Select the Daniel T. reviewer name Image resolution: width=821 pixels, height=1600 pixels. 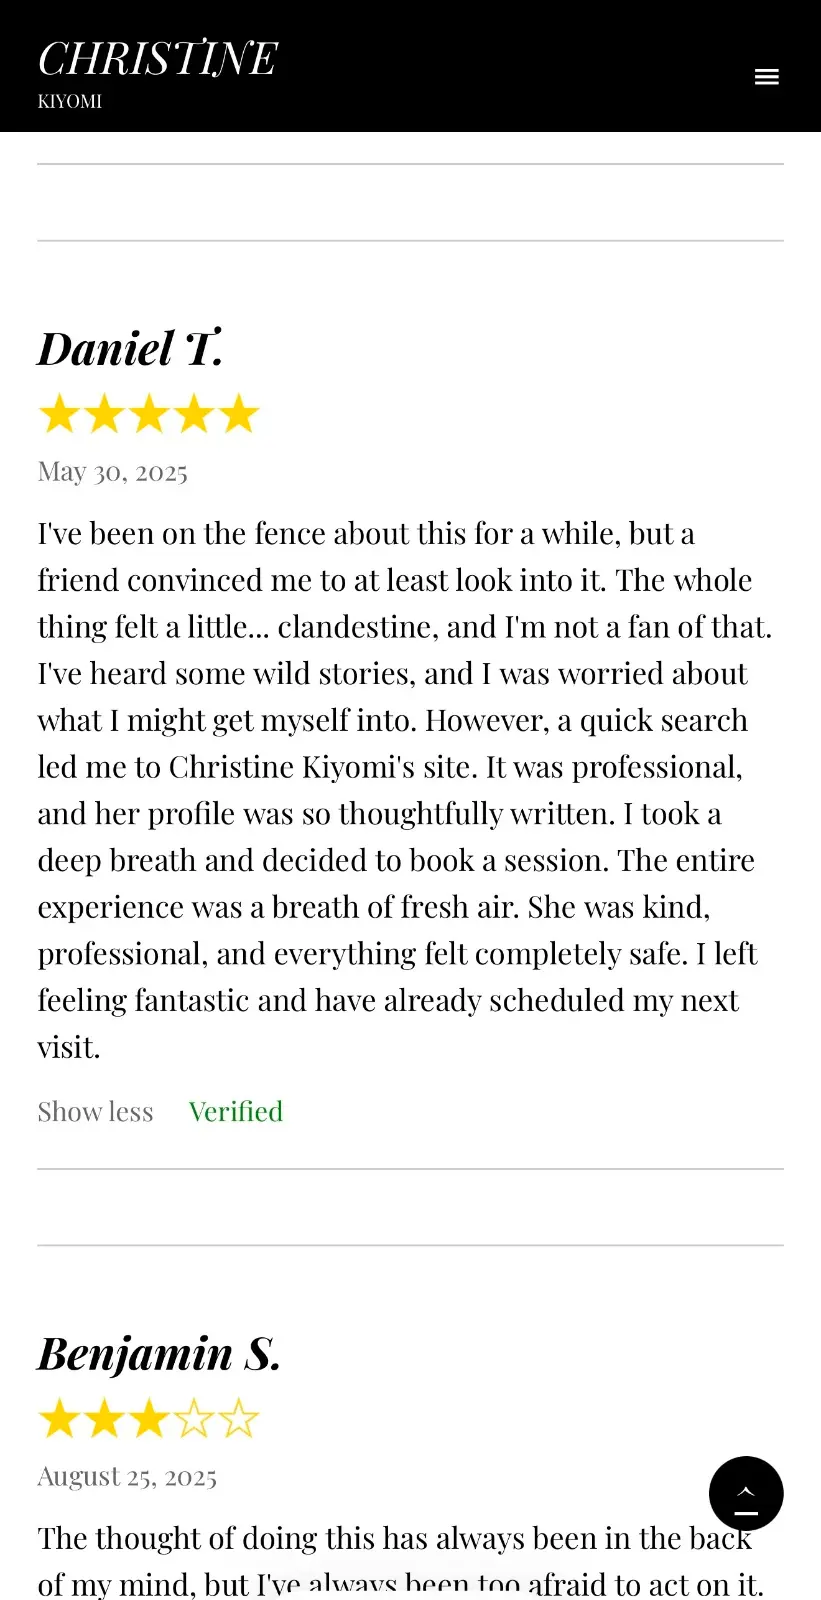tap(130, 349)
